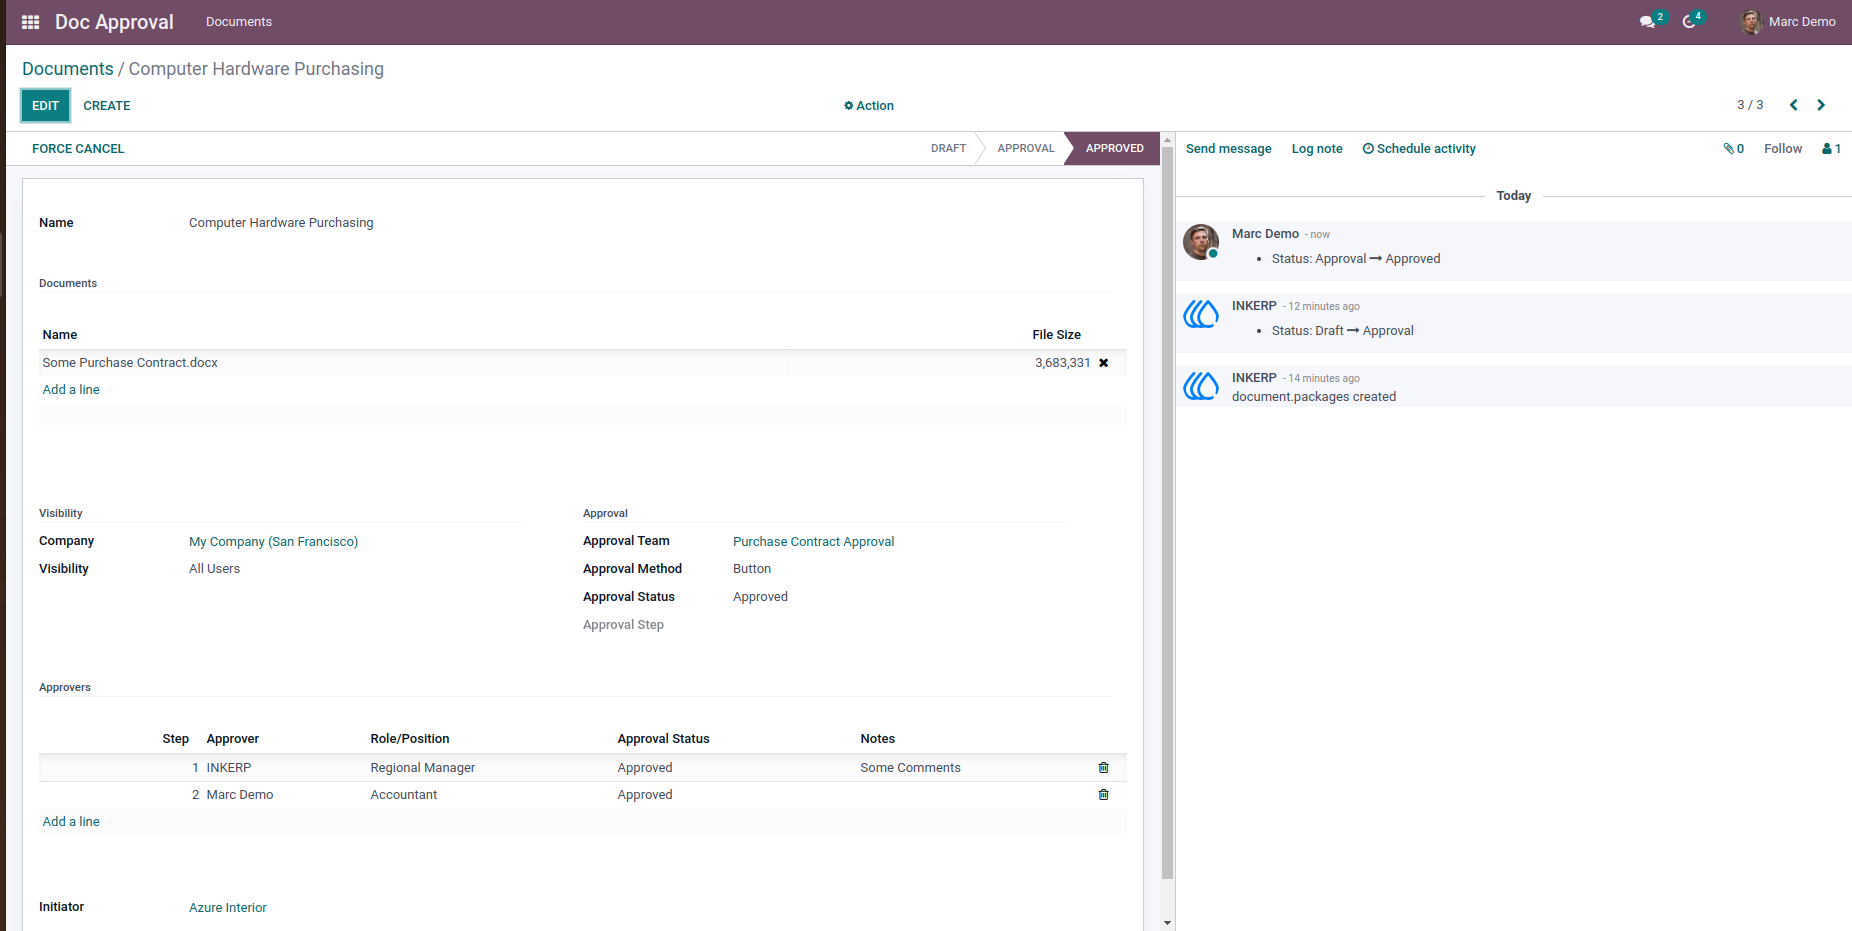Go to previous record arrow
The height and width of the screenshot is (931, 1852).
[1794, 105]
